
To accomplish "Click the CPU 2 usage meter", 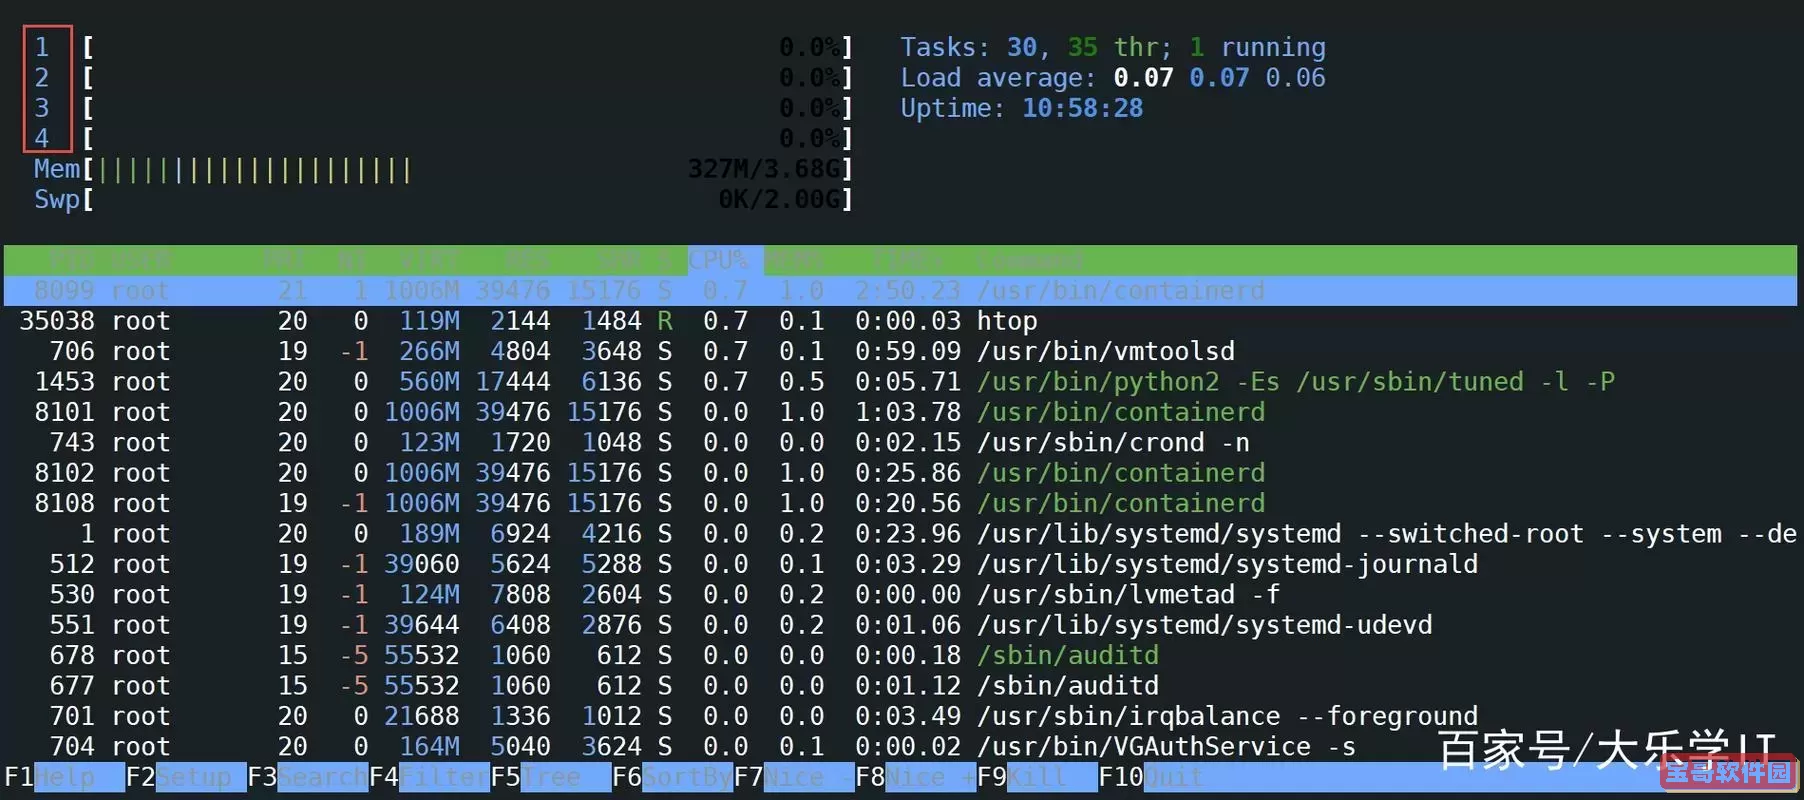I will tap(443, 77).
